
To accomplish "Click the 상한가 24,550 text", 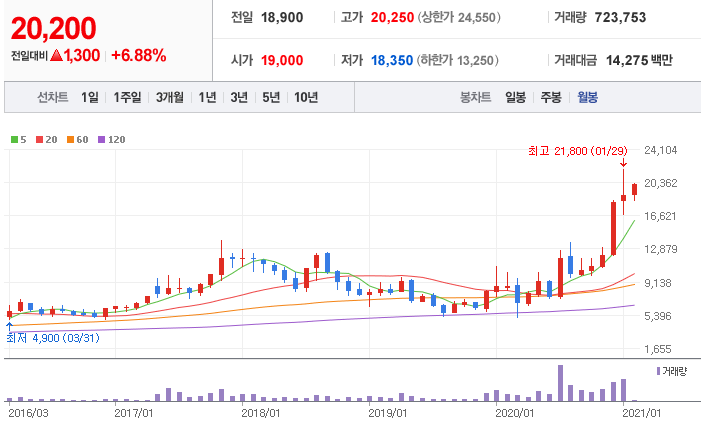I will coord(459,17).
